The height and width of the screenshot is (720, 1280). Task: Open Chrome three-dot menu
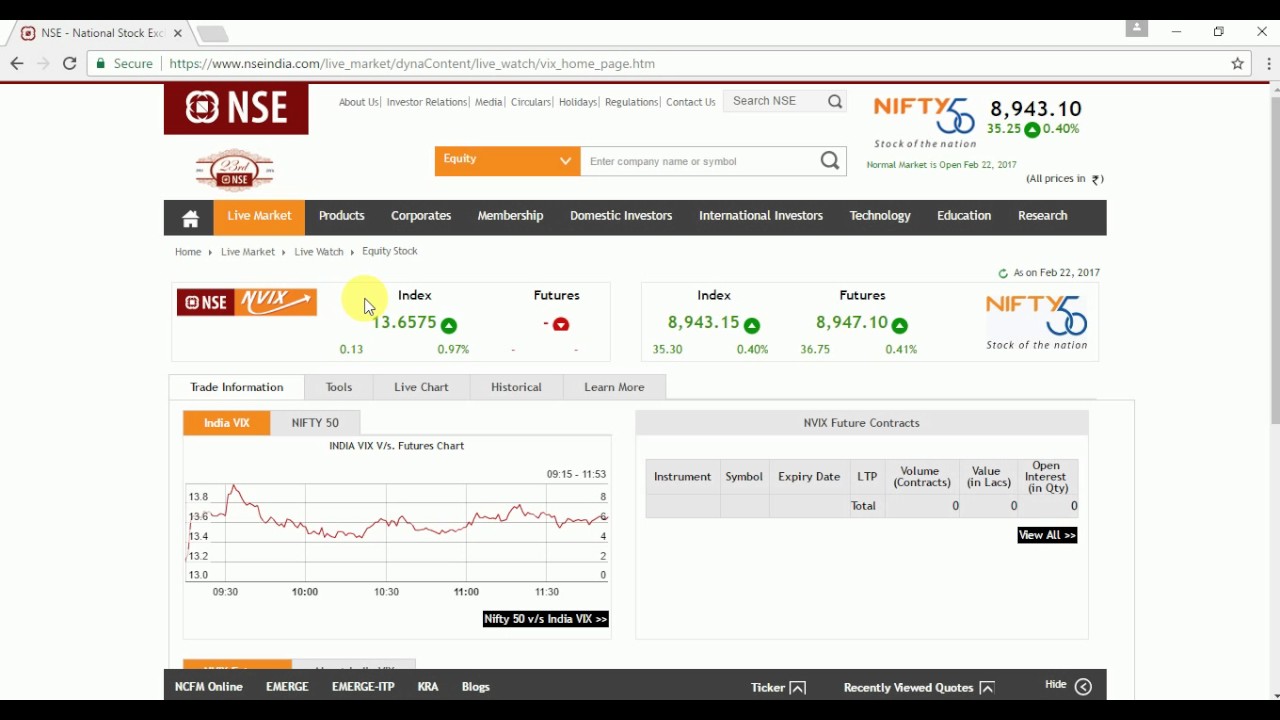[1268, 63]
